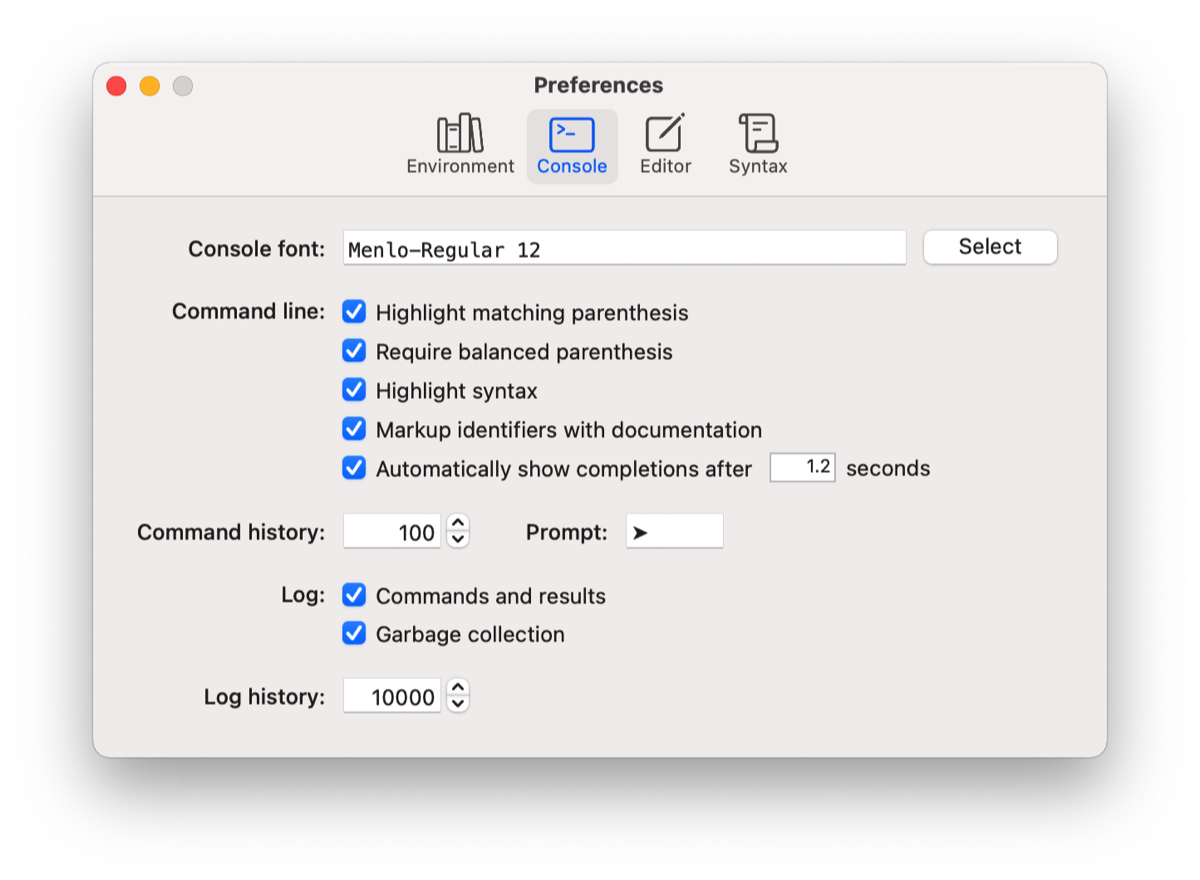Toggle Markup identifiers with documentation
Image resolution: width=1200 pixels, height=880 pixels.
(x=354, y=429)
